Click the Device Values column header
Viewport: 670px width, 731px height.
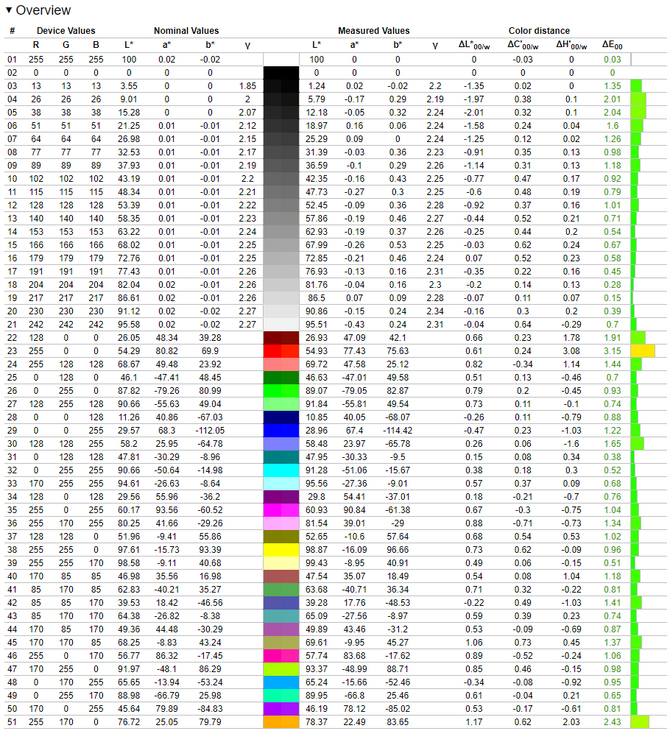(x=66, y=31)
